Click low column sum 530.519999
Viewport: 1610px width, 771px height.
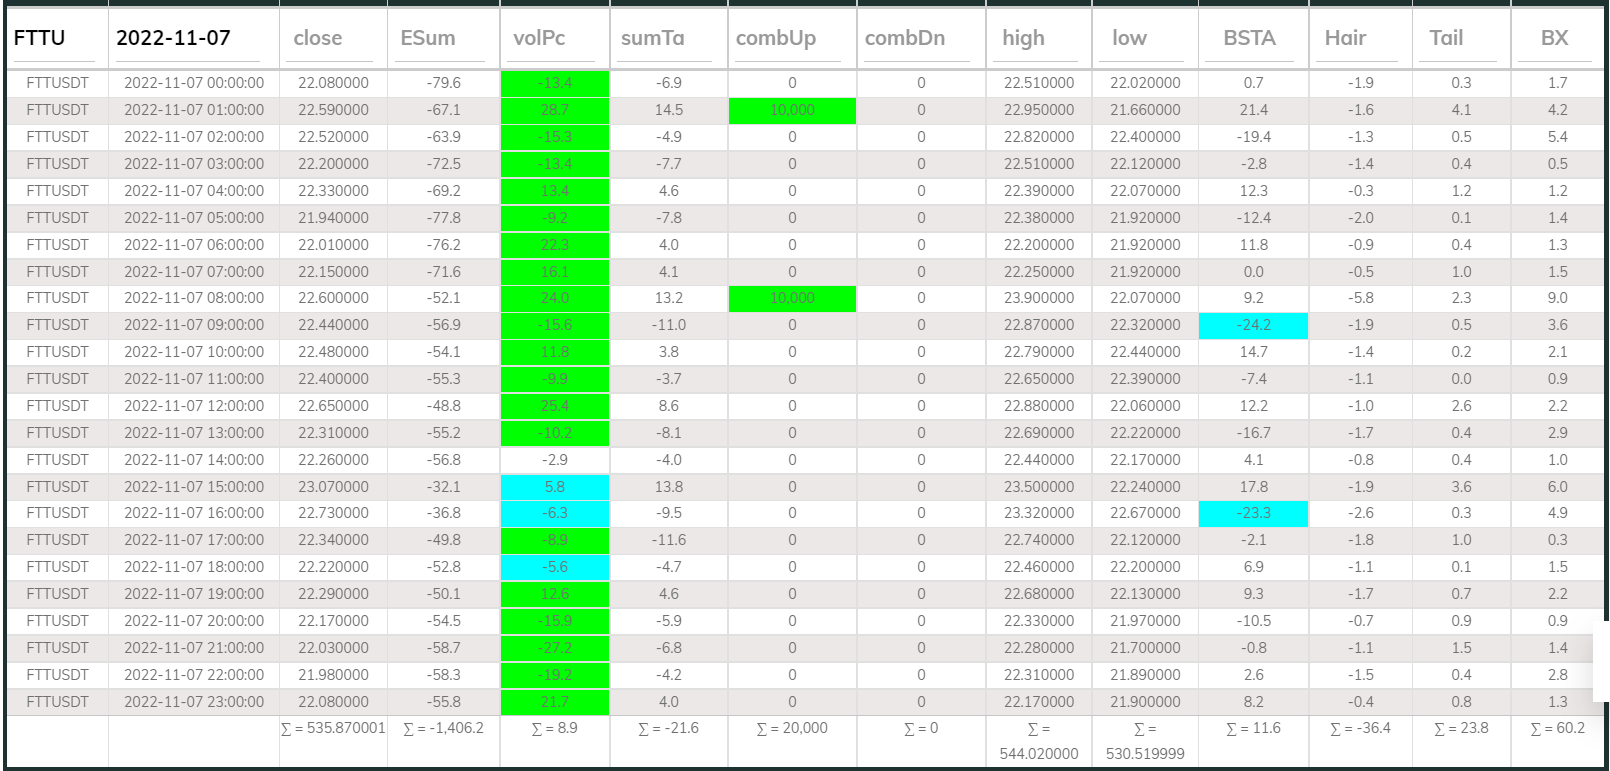(x=1145, y=741)
